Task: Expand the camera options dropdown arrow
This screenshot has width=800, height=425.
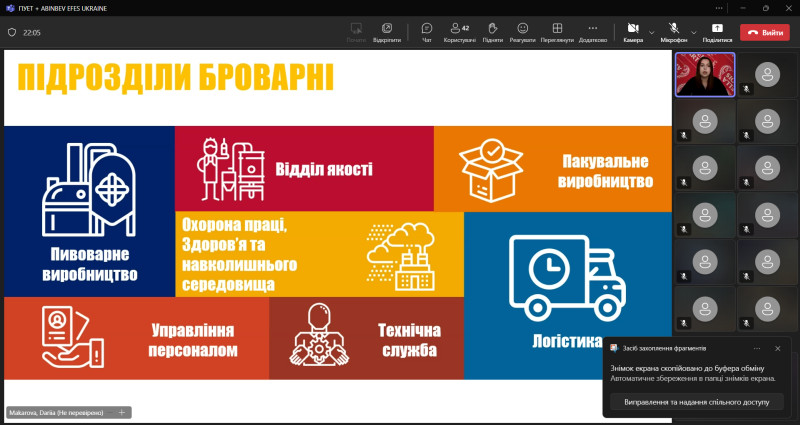Action: point(652,32)
